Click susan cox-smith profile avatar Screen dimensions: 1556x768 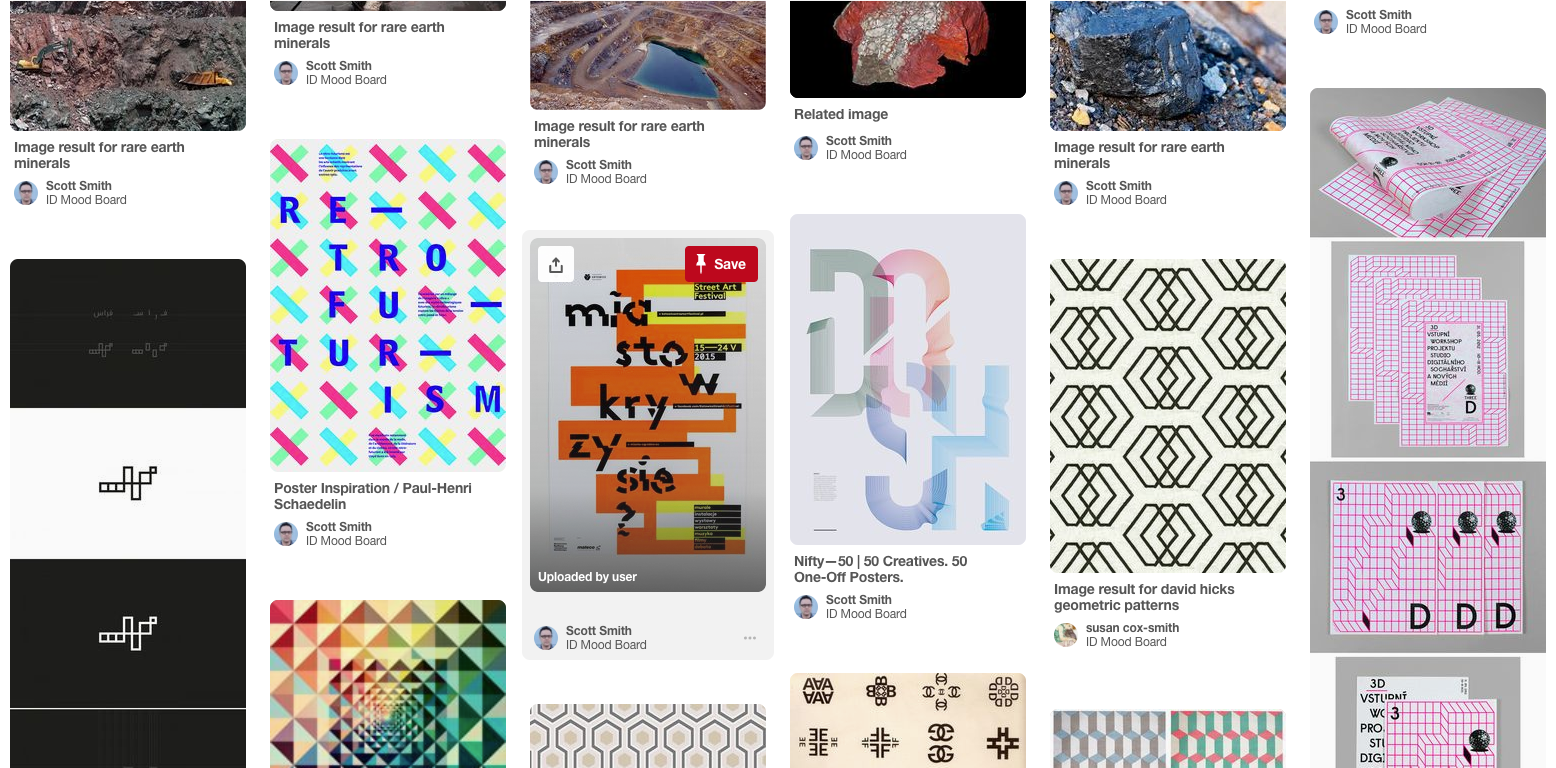pos(1066,635)
